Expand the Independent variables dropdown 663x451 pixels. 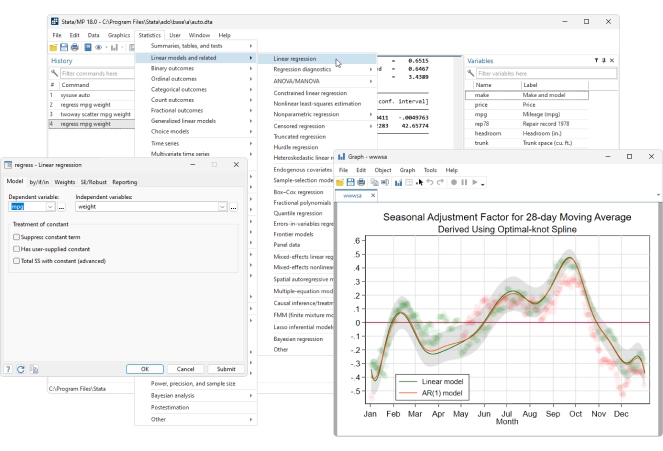pos(222,207)
